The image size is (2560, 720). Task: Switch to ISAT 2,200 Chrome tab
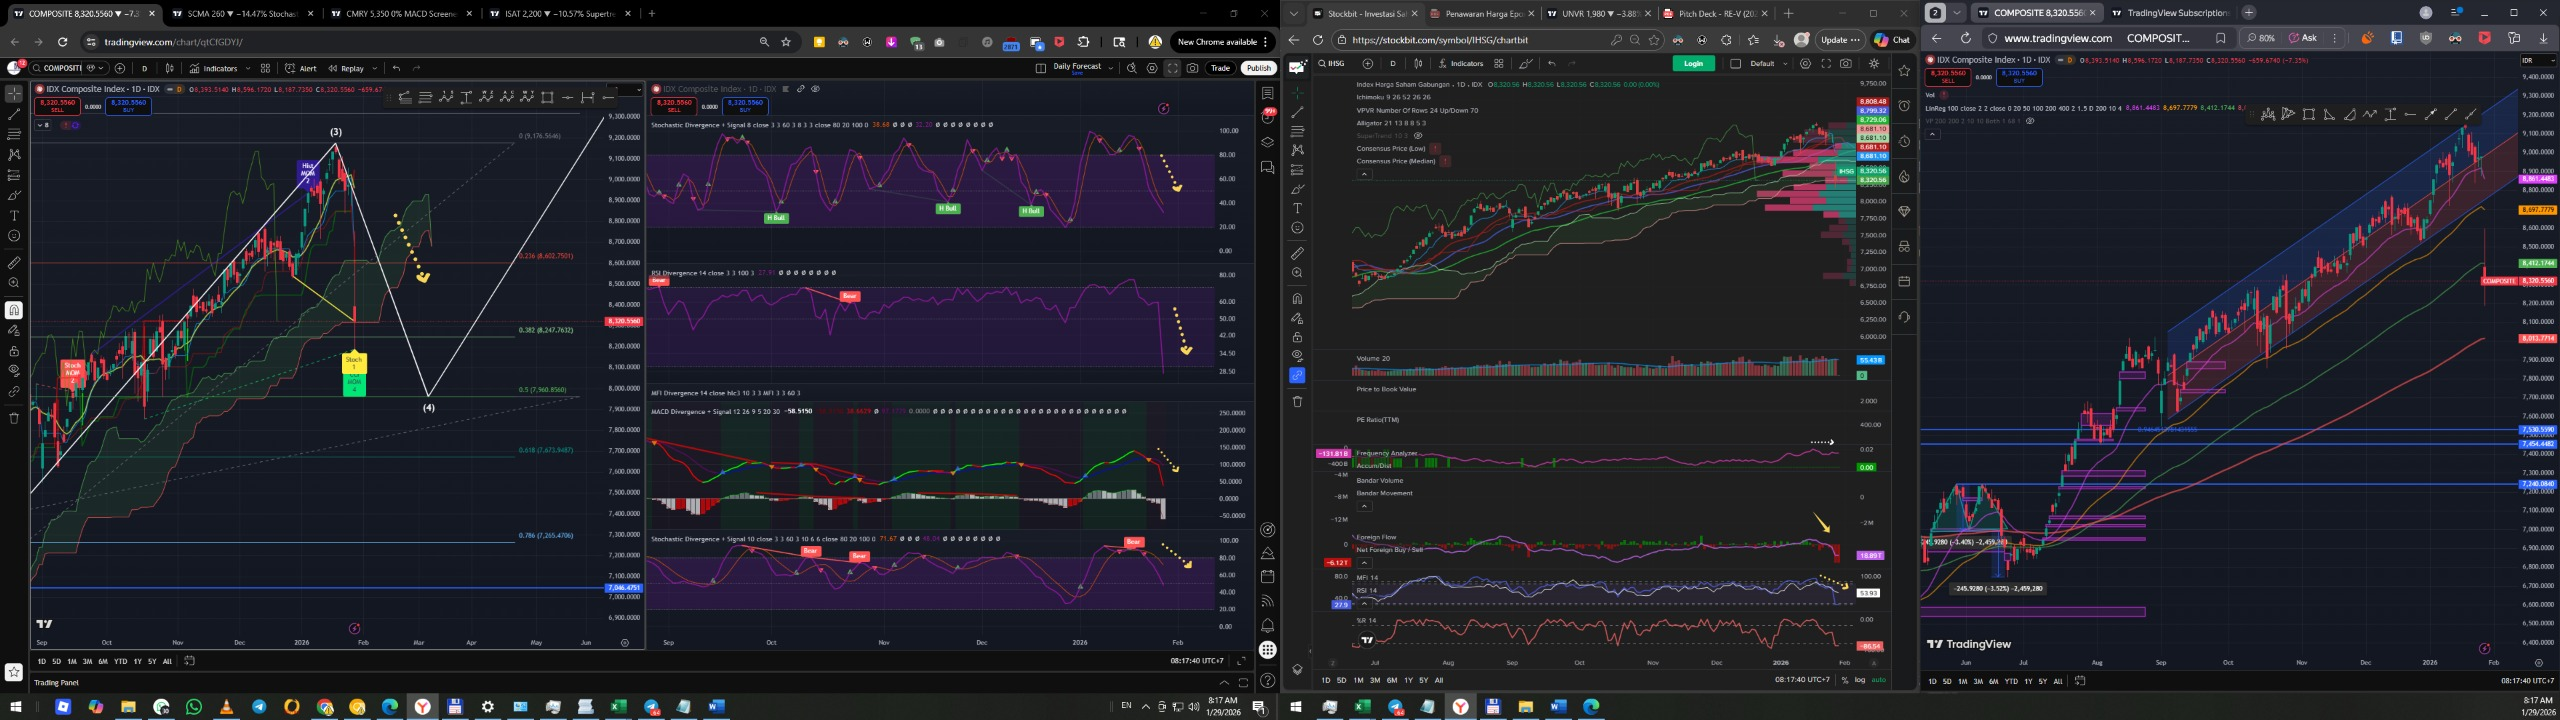point(558,14)
